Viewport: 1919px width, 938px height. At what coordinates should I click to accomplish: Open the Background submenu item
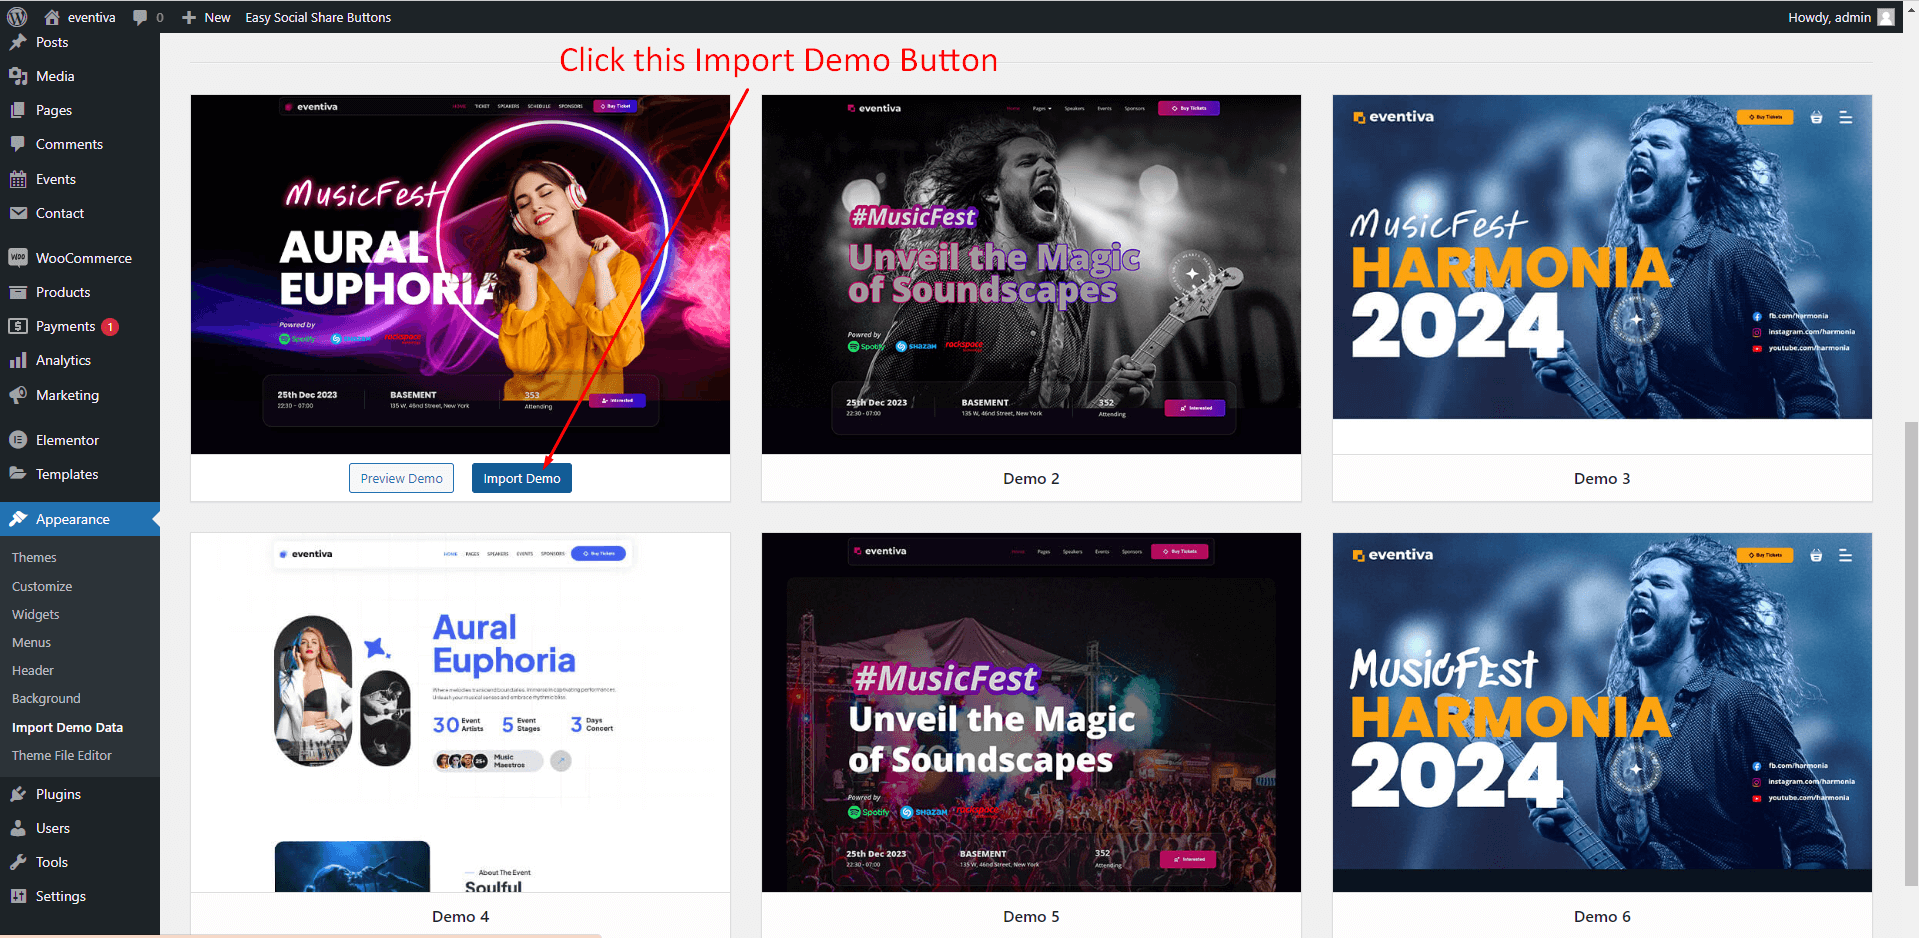pyautogui.click(x=46, y=698)
